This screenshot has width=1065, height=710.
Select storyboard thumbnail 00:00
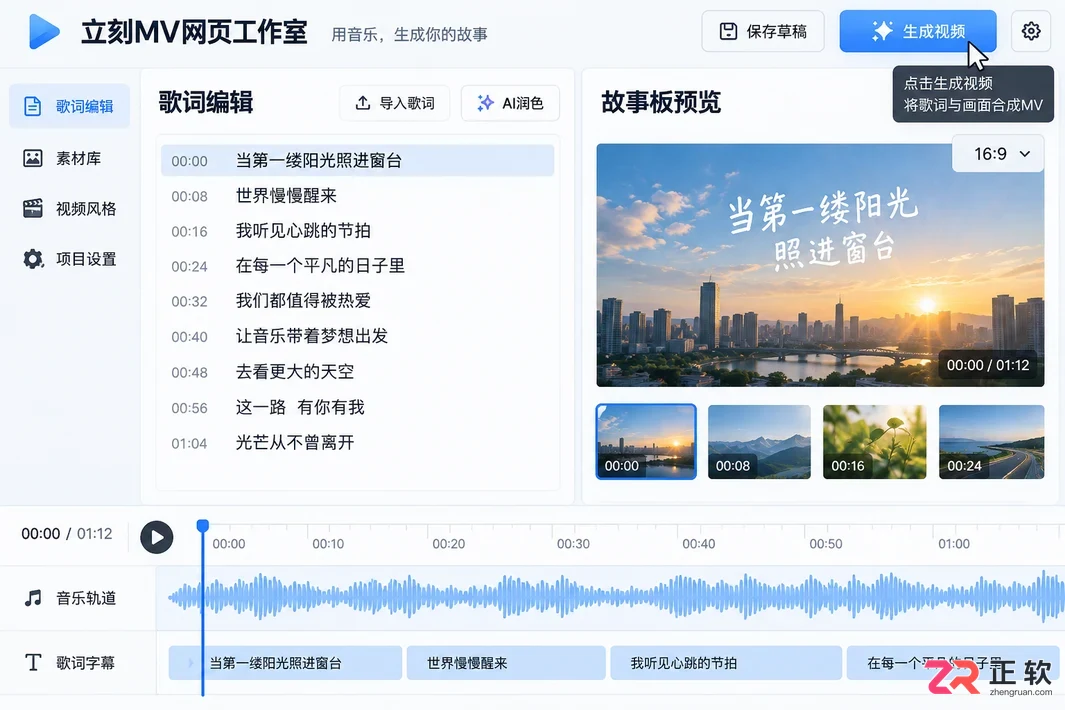646,442
